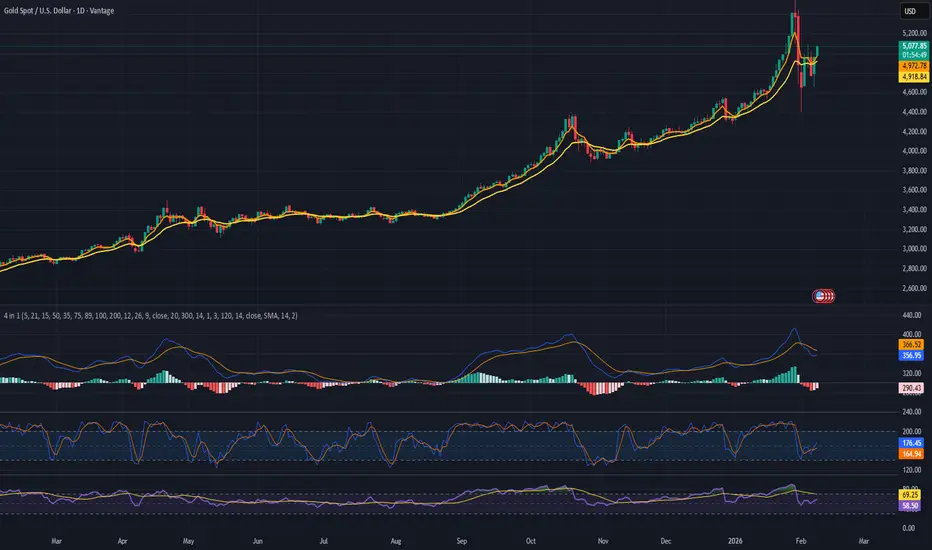Viewport: 932px width, 550px height.
Task: Click the 3,800.00 price axis label
Action: 914,171
